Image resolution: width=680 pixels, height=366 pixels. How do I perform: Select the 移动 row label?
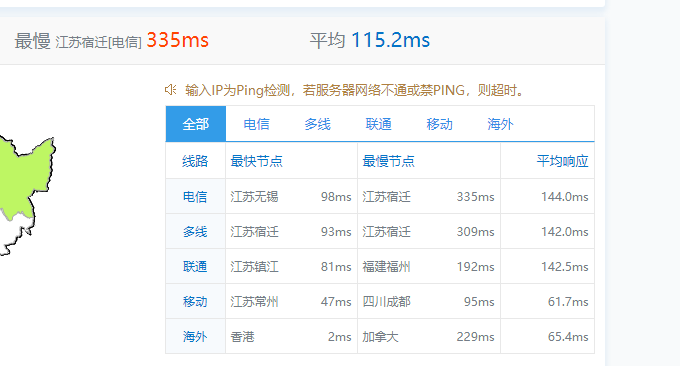click(x=195, y=302)
